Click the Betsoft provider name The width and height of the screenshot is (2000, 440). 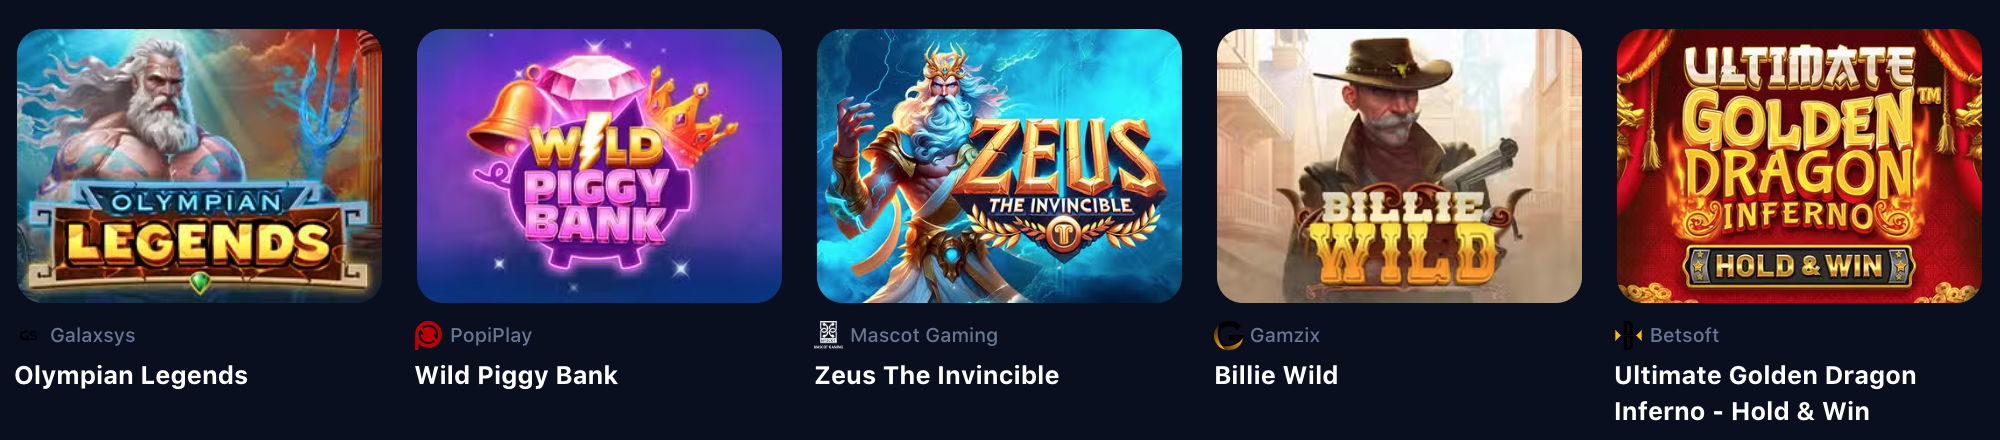click(1684, 336)
